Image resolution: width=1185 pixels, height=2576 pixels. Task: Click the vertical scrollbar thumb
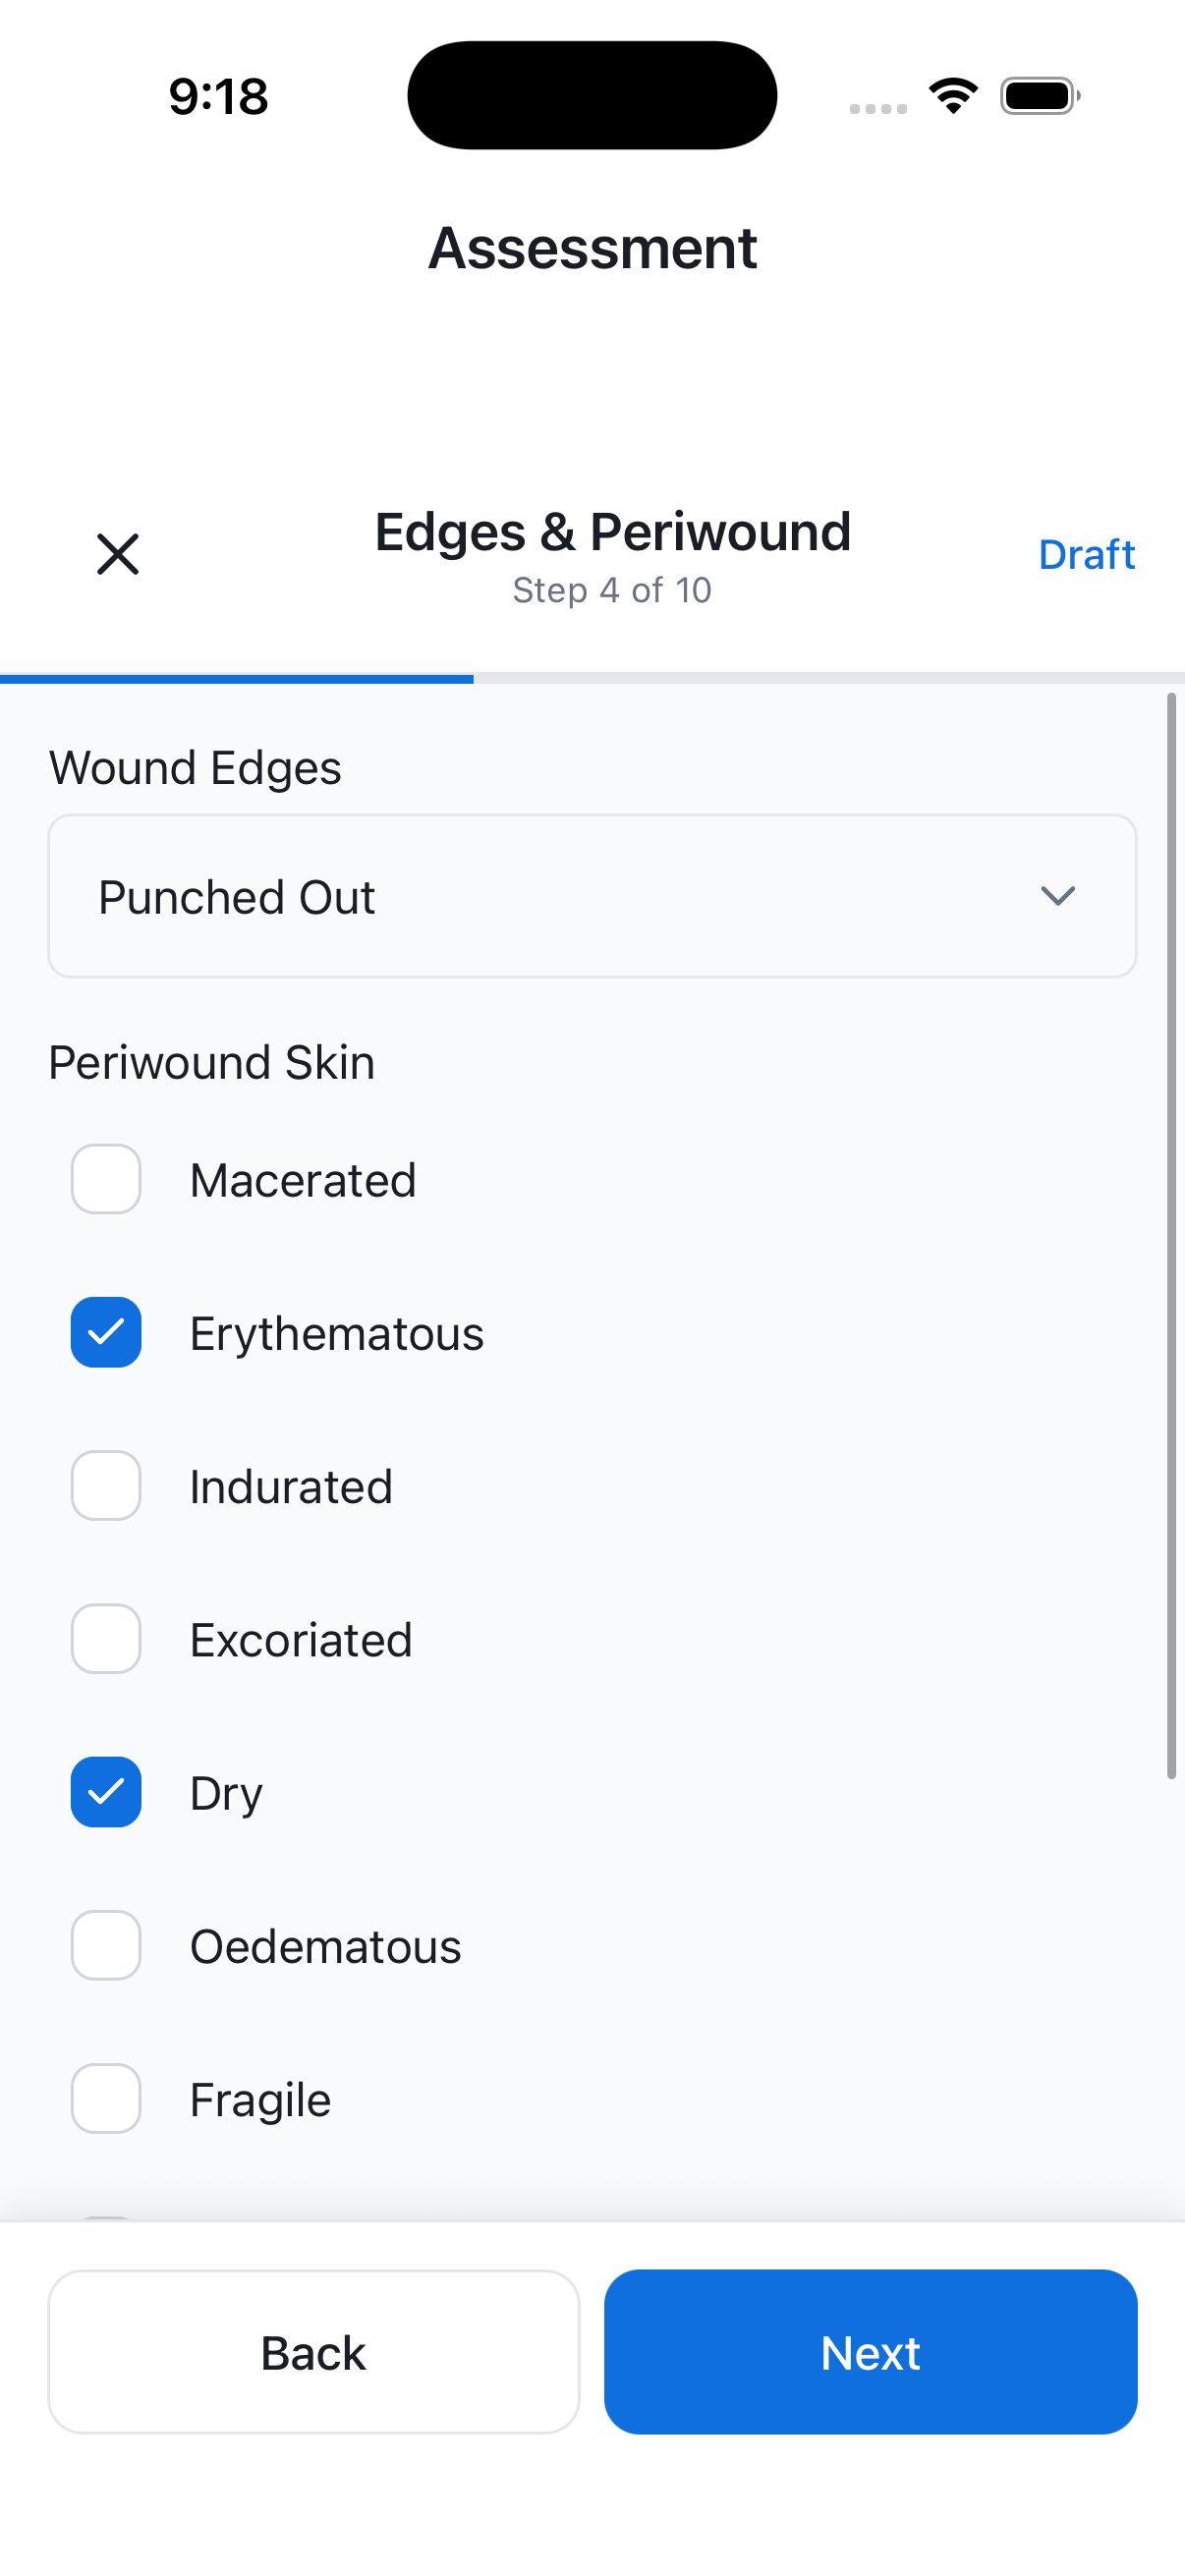(x=1171, y=1235)
